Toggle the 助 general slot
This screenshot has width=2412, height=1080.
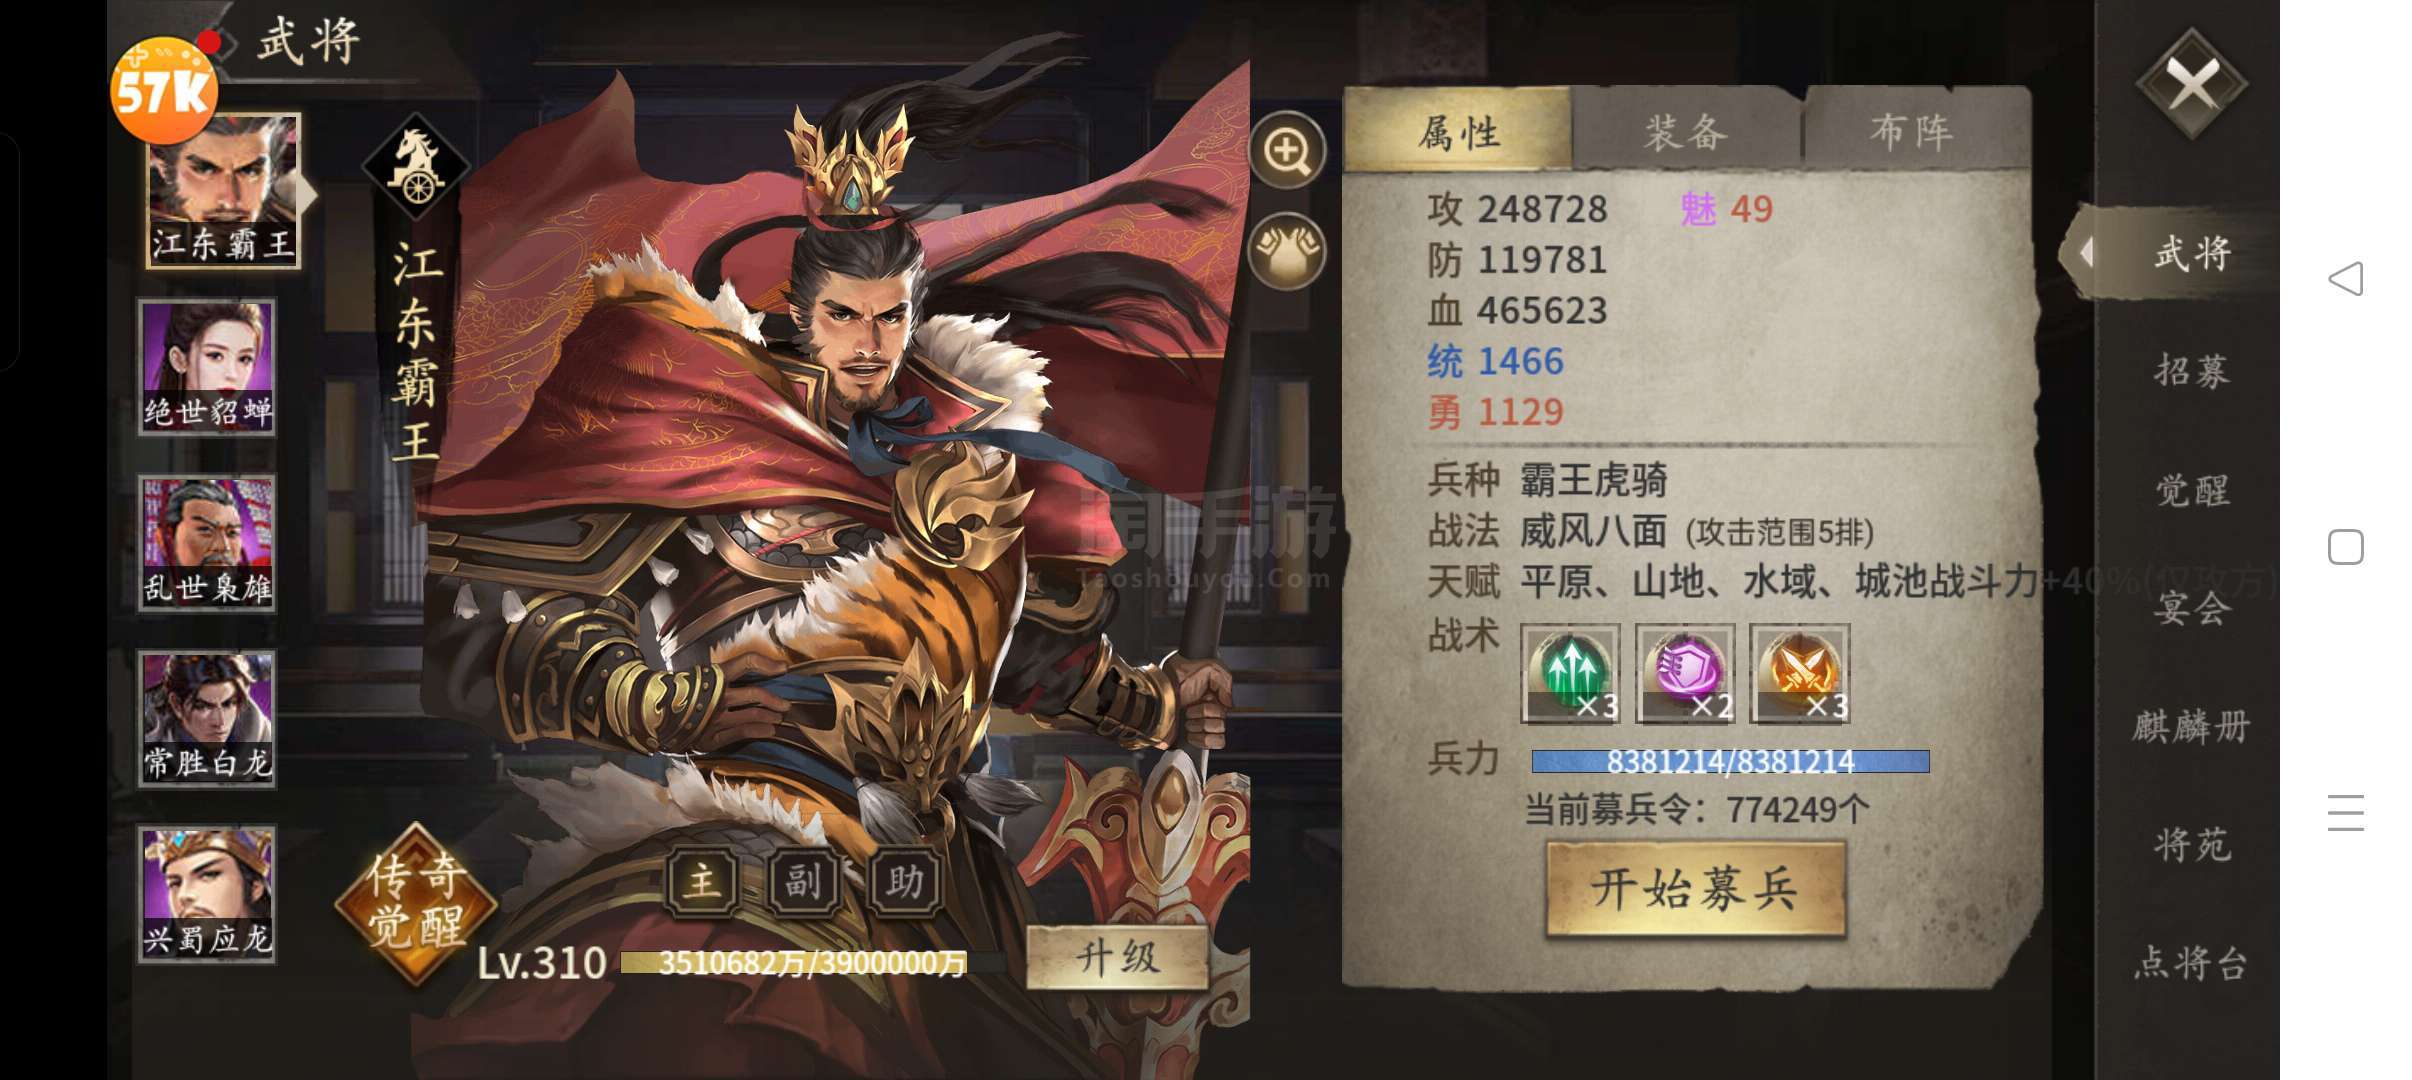tap(905, 881)
